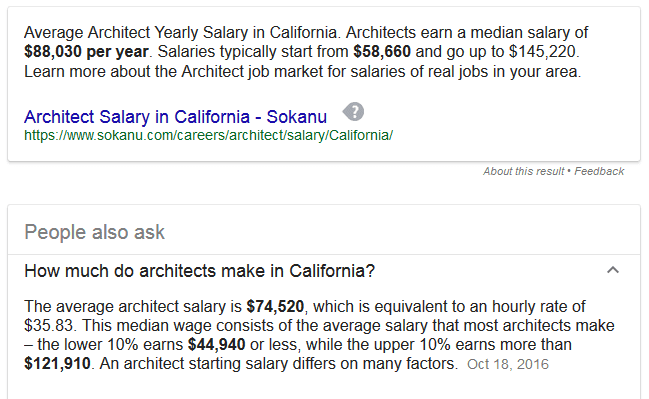Click the An architect starting salary differs sentence
This screenshot has height=399, width=649.
(x=279, y=364)
